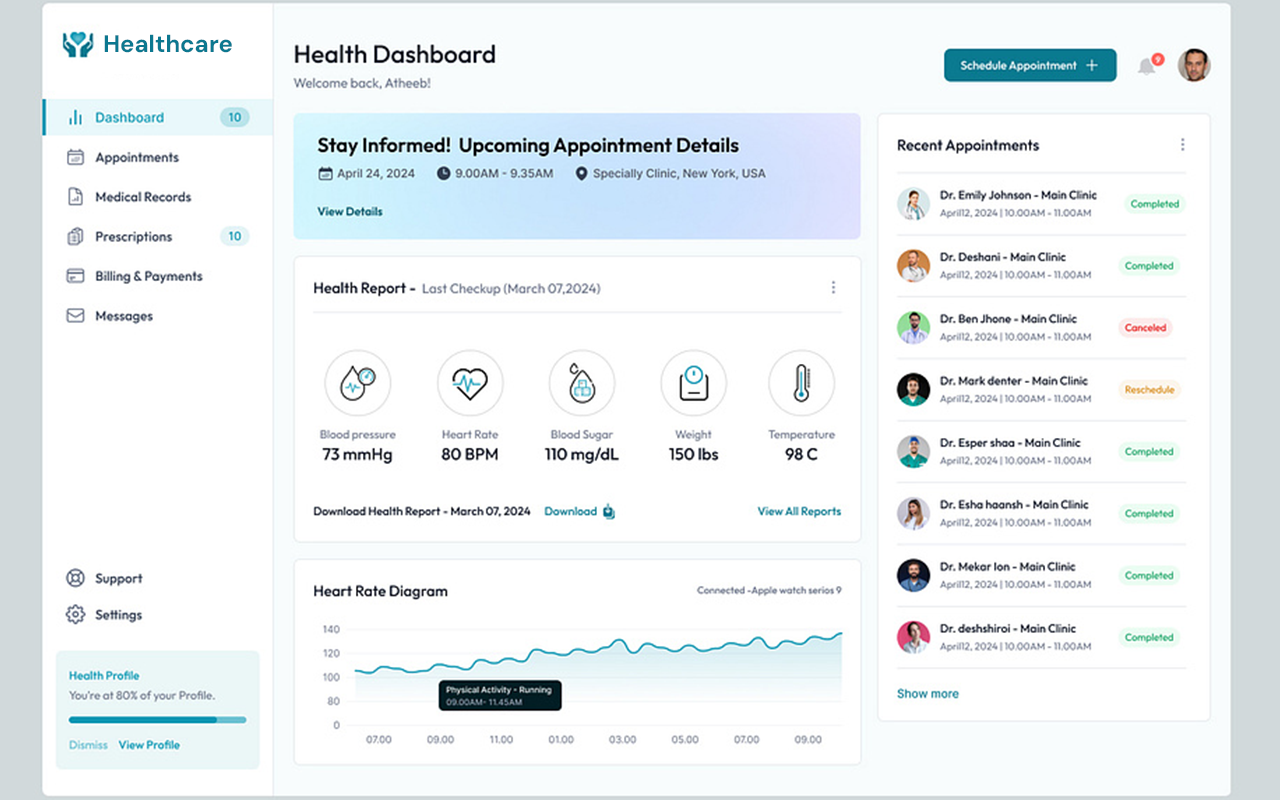
Task: Click the Blood pressure icon
Action: (x=357, y=383)
